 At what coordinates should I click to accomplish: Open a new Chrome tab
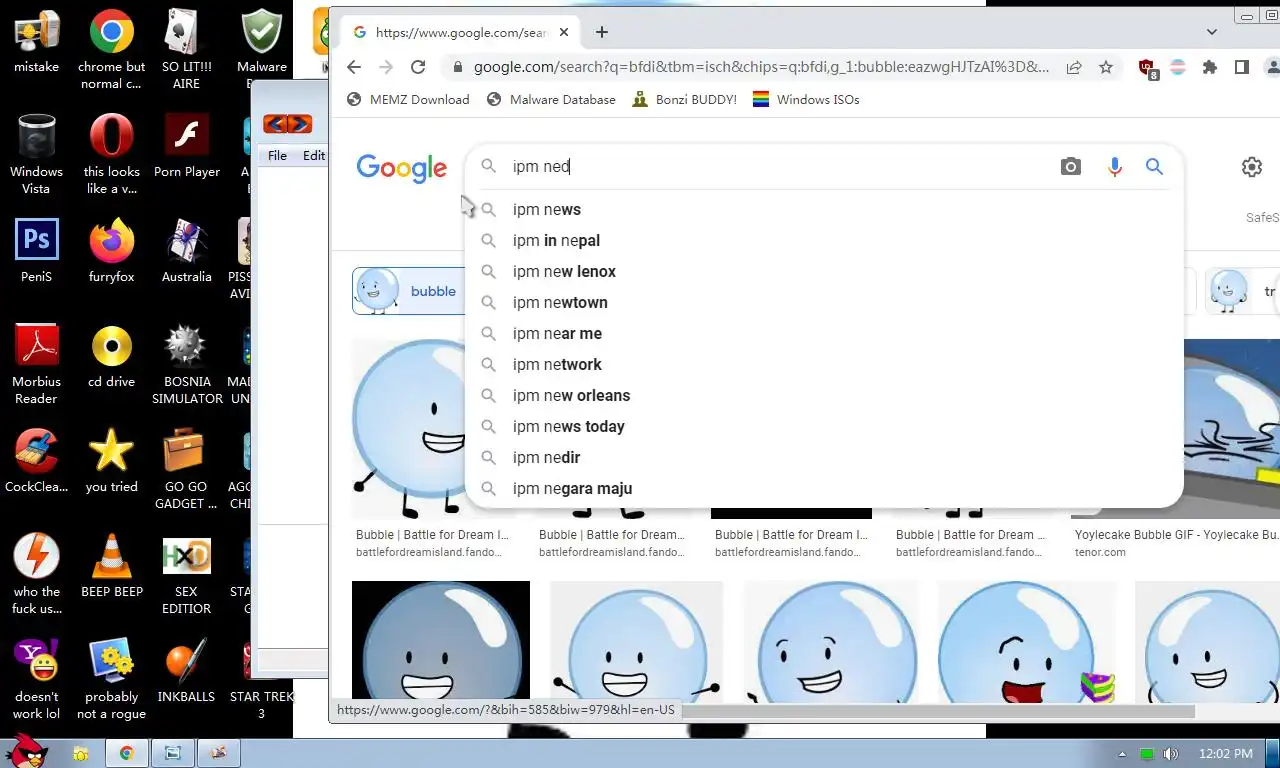click(x=602, y=32)
